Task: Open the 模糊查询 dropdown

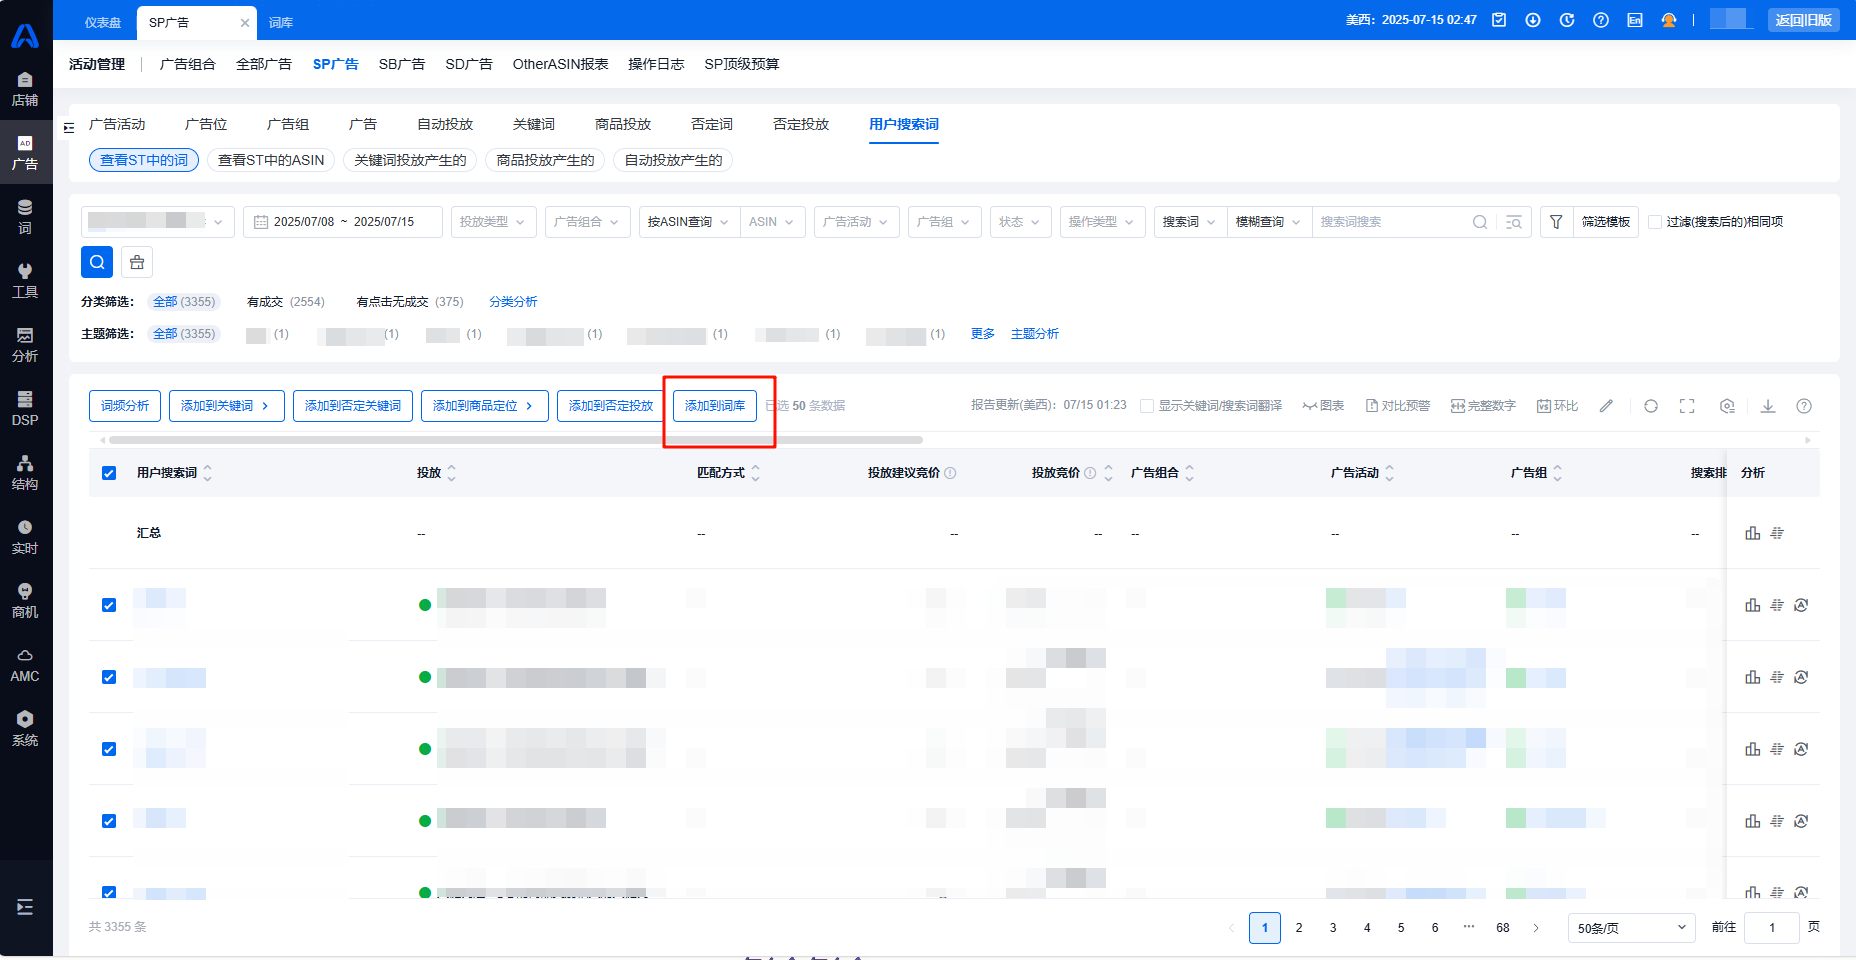Action: click(1269, 222)
